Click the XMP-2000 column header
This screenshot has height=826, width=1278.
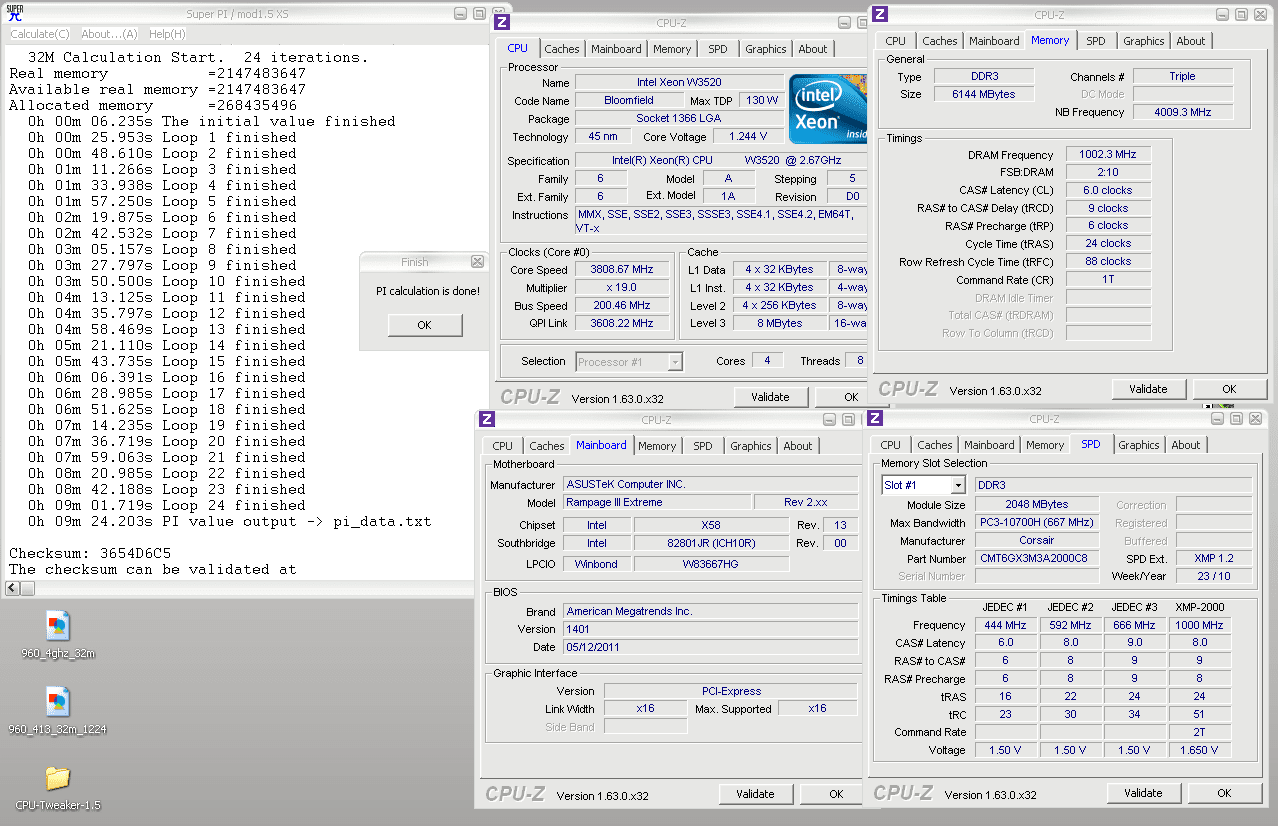click(1198, 607)
